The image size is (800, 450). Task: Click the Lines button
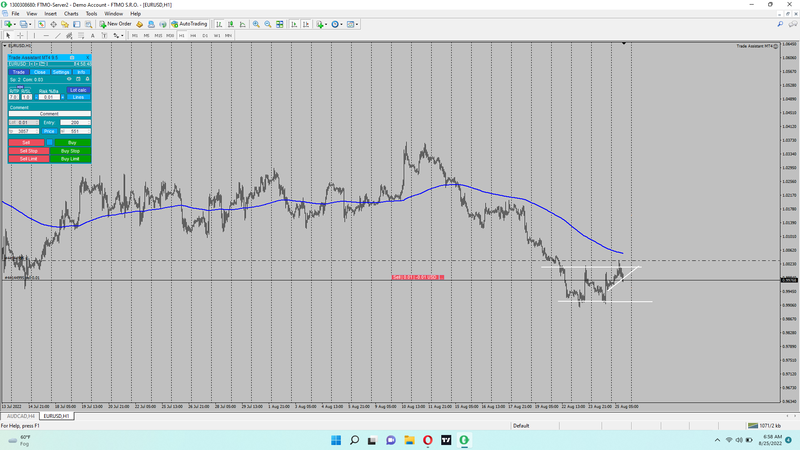[78, 97]
